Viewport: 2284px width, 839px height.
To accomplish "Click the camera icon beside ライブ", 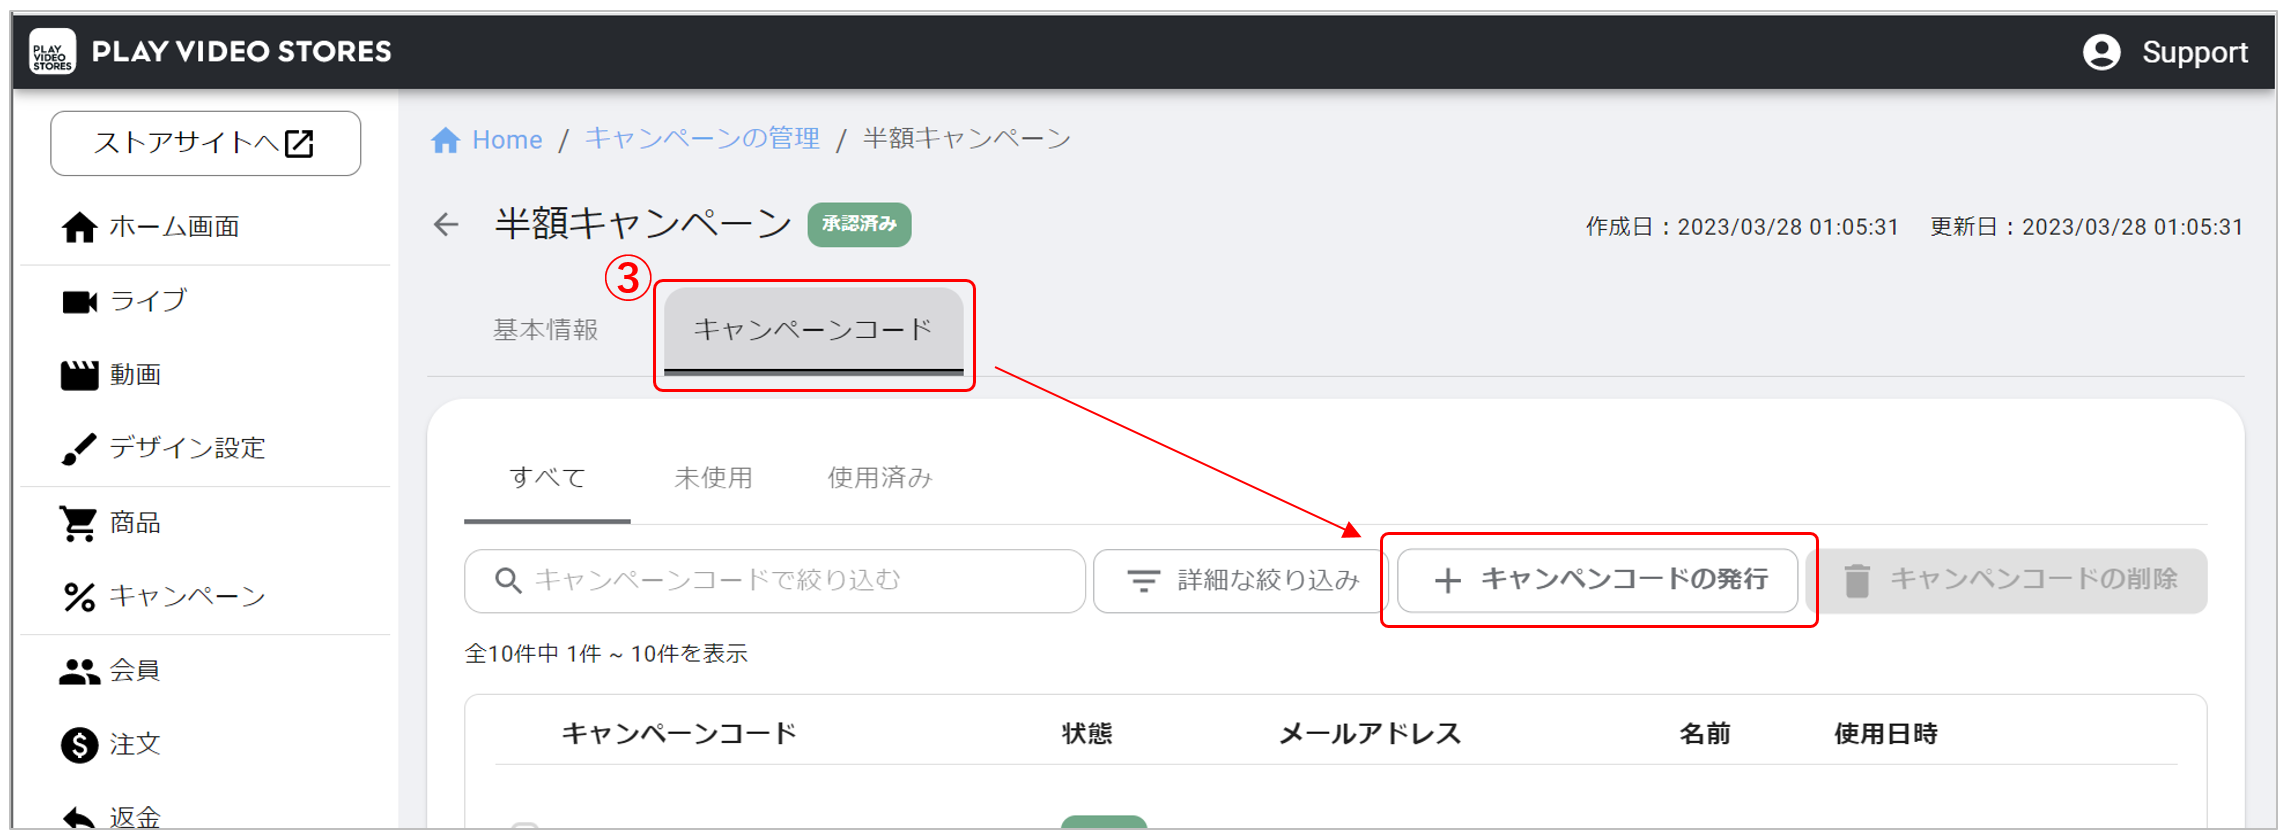I will pyautogui.click(x=79, y=301).
